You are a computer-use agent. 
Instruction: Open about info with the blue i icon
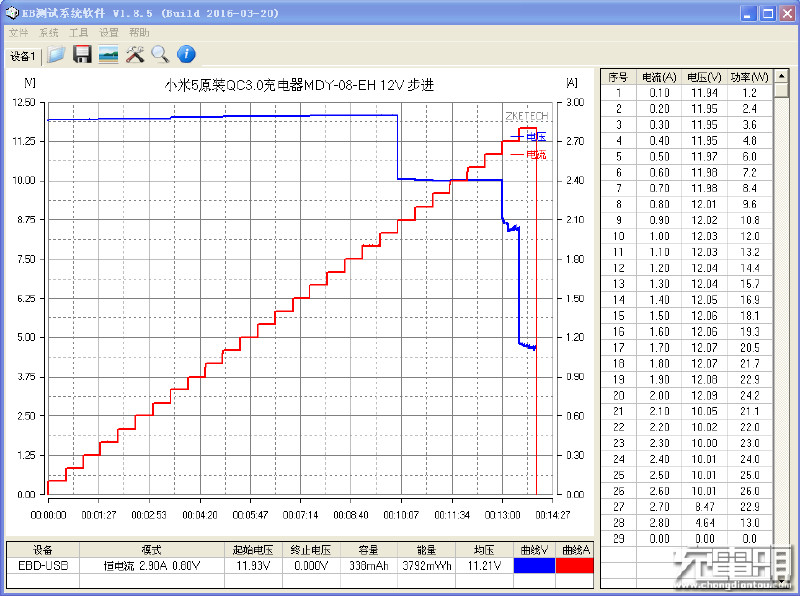(186, 54)
